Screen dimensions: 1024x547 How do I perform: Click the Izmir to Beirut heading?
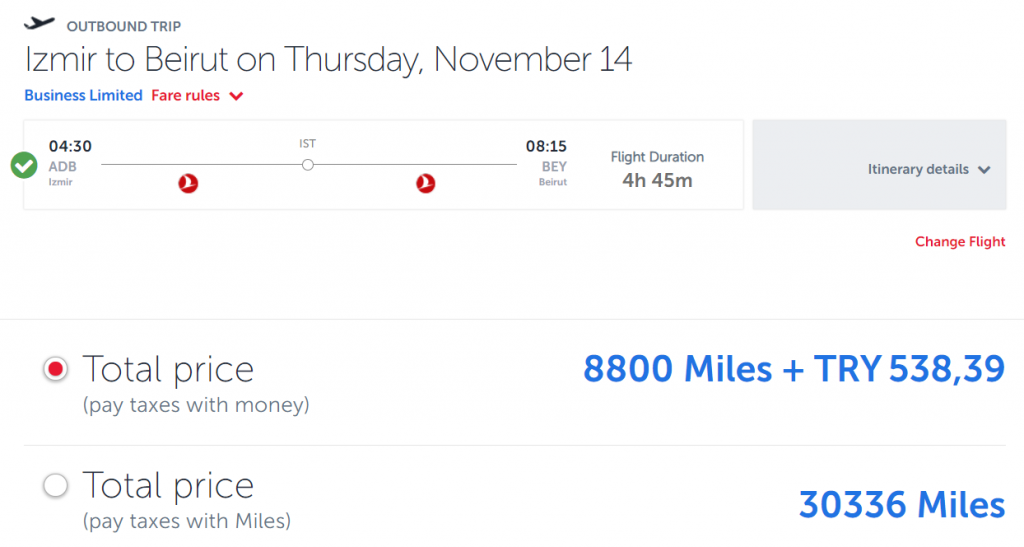328,59
